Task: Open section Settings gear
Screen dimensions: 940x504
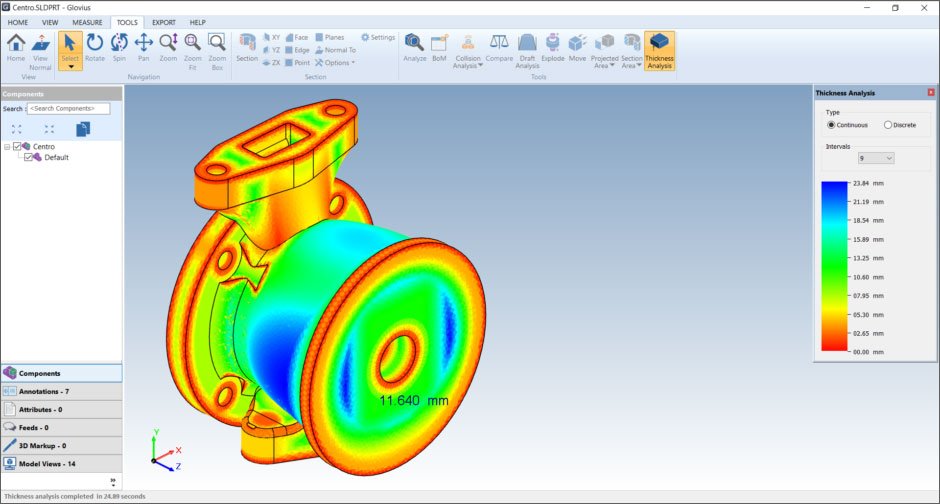Action: [378, 37]
